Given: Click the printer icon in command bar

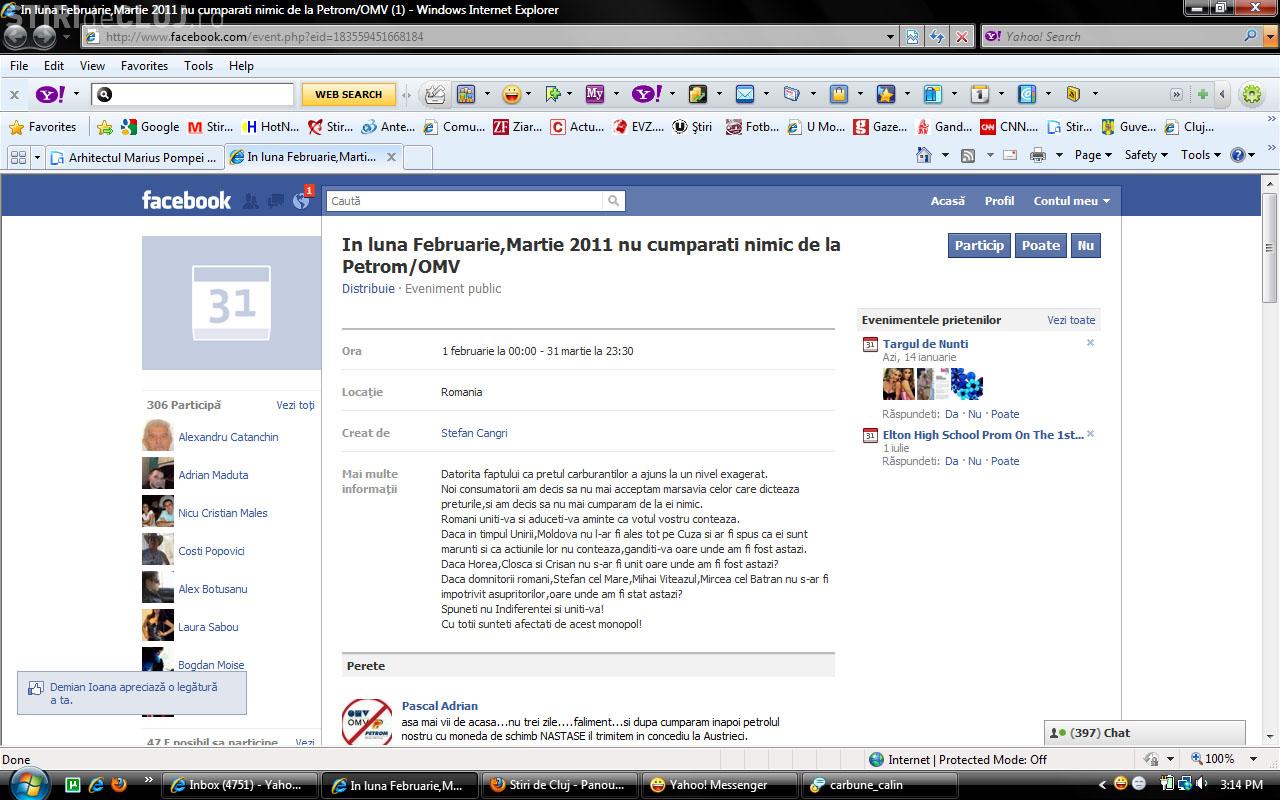Looking at the screenshot, I should 1037,155.
